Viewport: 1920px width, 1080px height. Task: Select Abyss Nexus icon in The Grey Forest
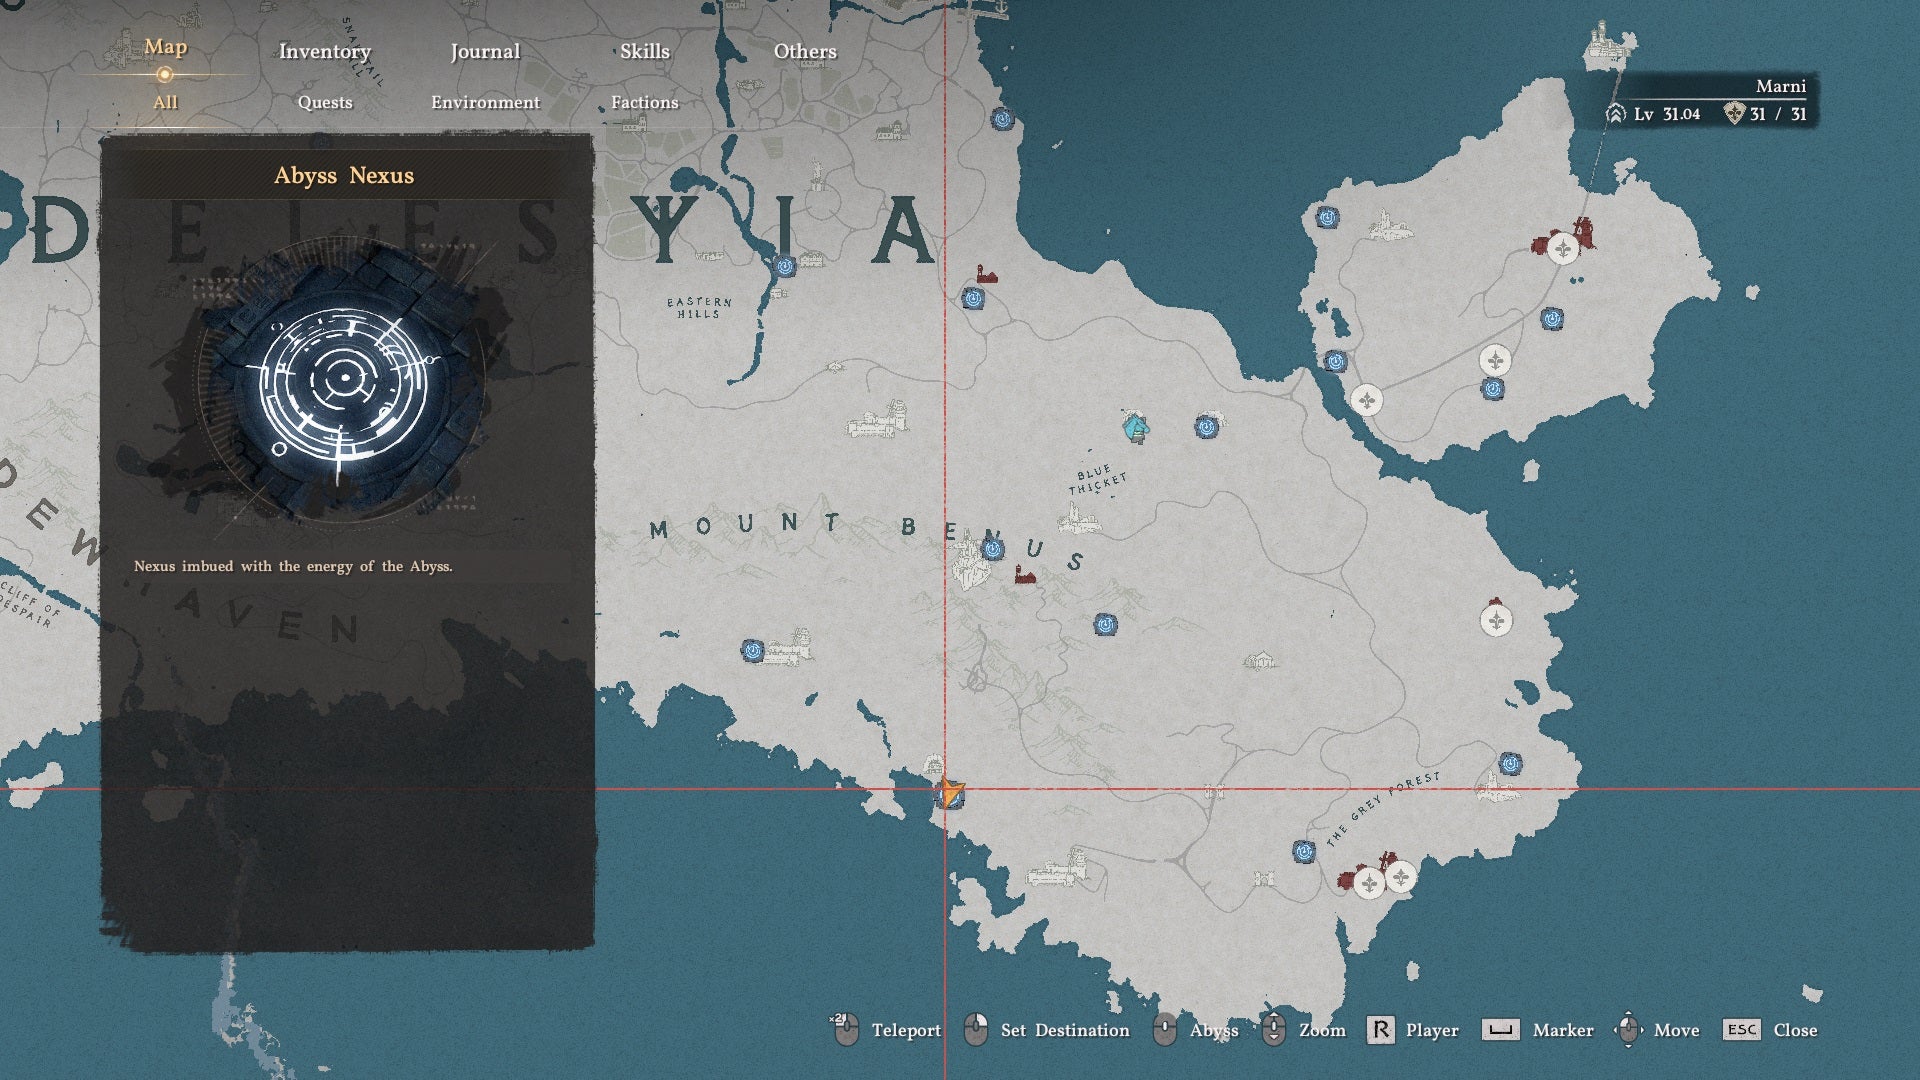[1303, 851]
